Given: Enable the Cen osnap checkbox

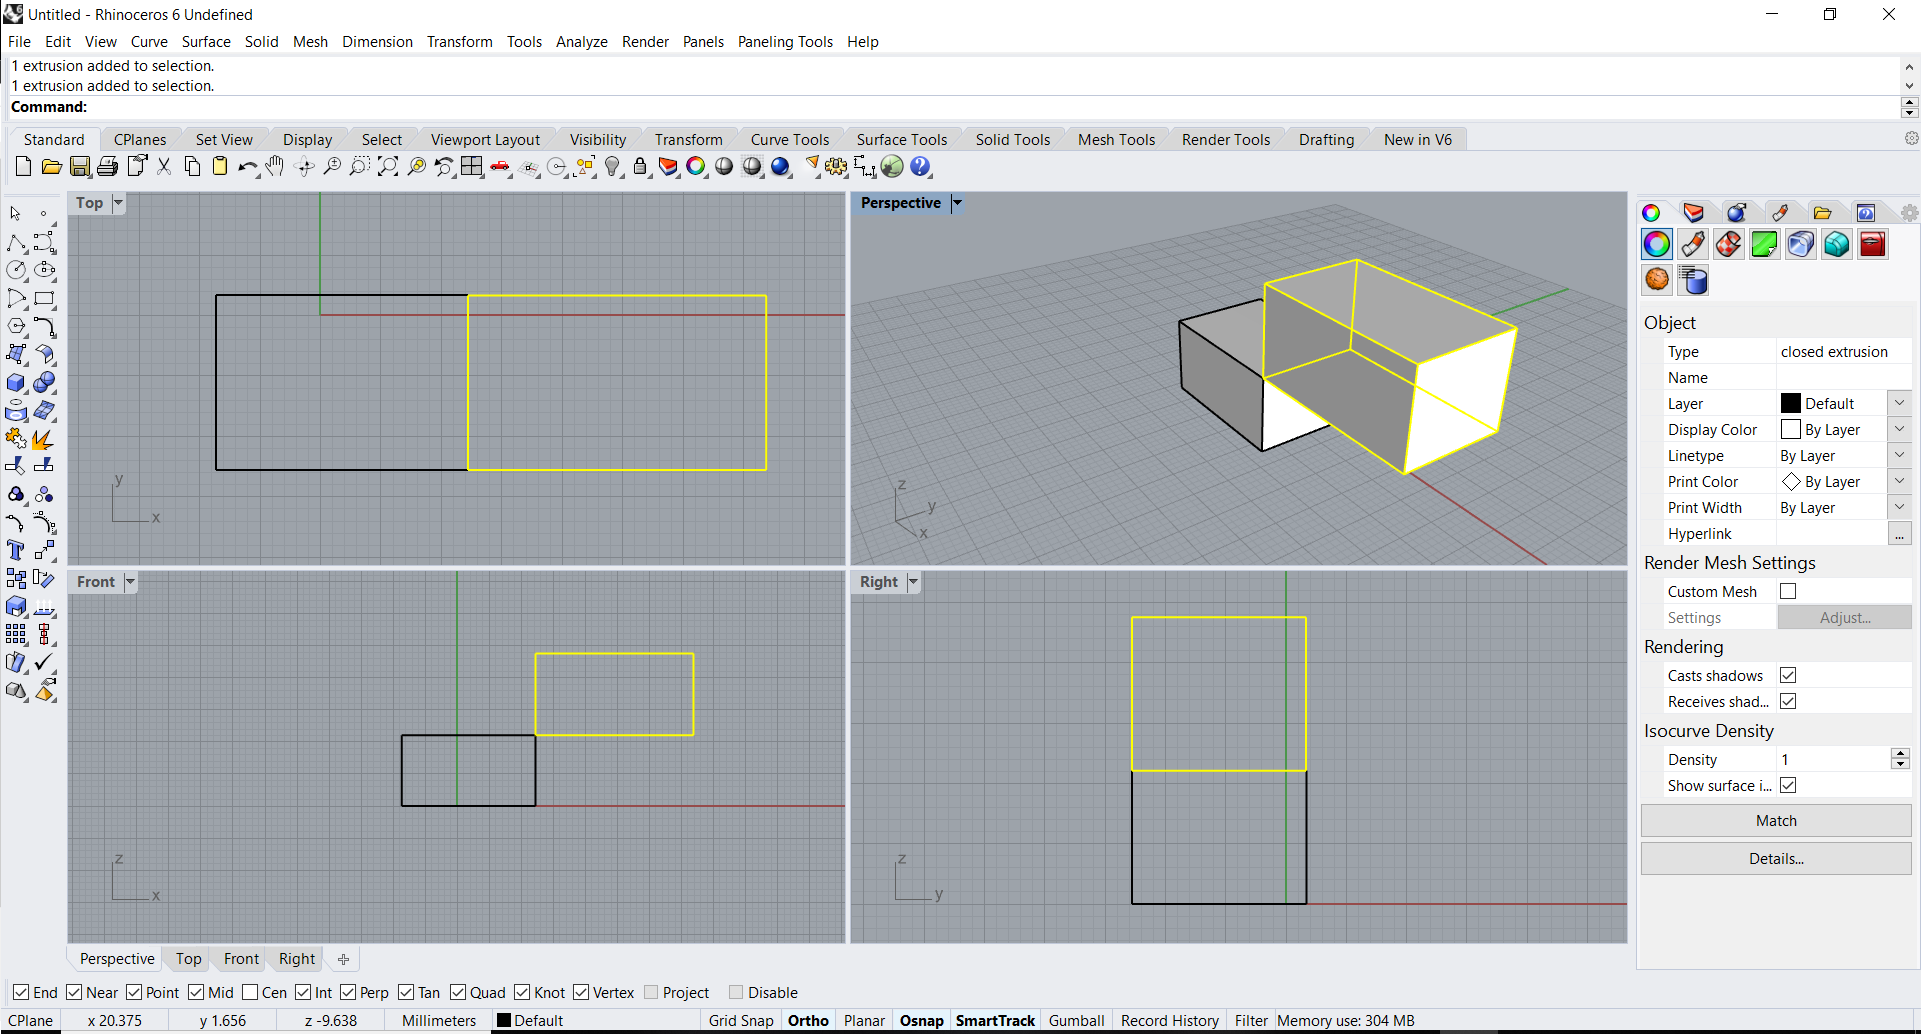Looking at the screenshot, I should coord(250,993).
